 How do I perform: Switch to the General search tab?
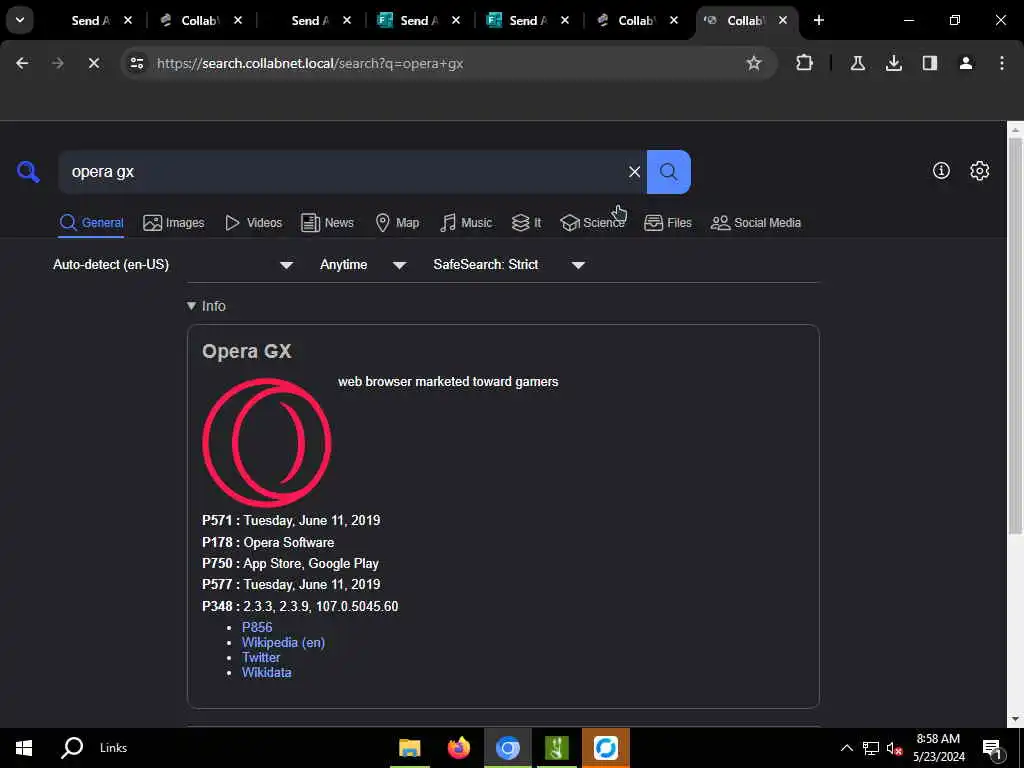91,223
